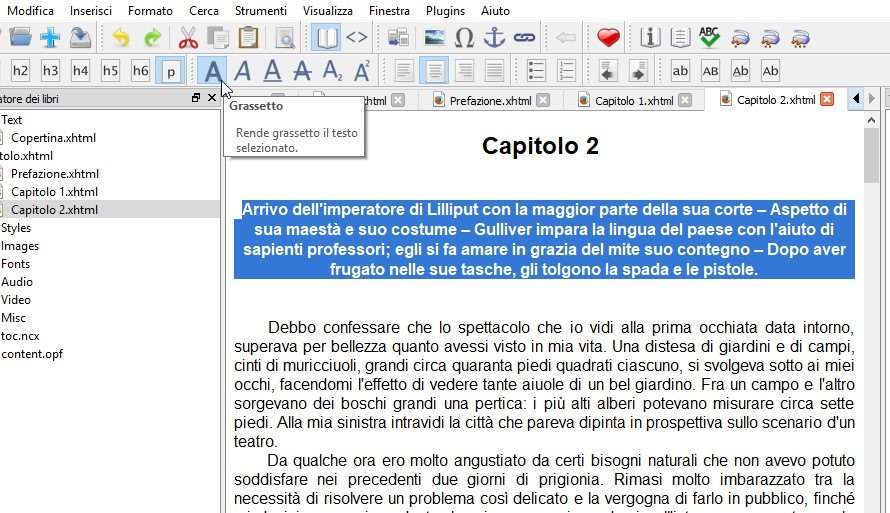Viewport: 890px width, 513px height.
Task: Open the Finestra menu
Action: pyautogui.click(x=389, y=11)
